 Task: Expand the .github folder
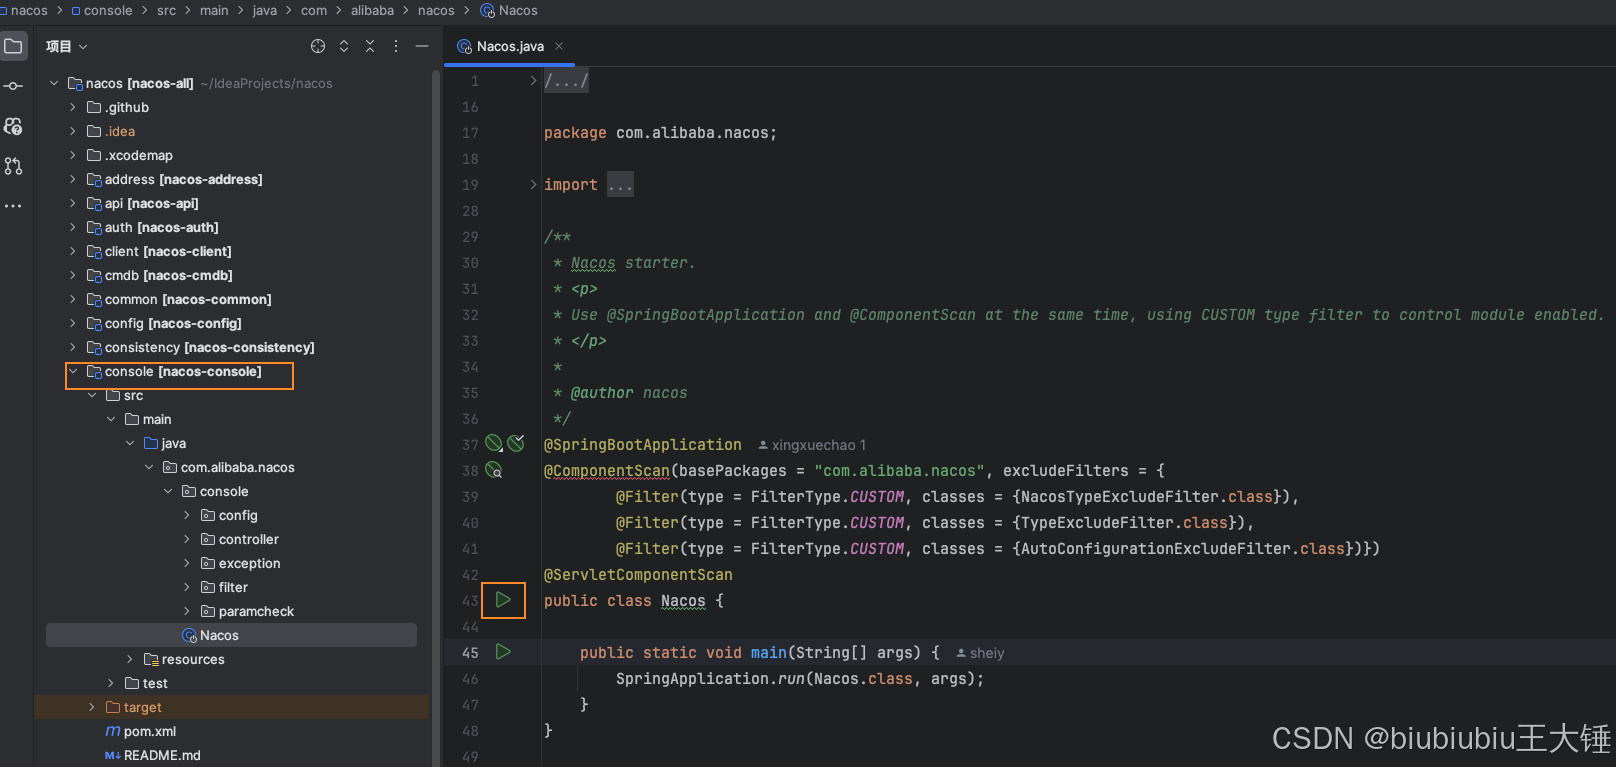click(73, 107)
